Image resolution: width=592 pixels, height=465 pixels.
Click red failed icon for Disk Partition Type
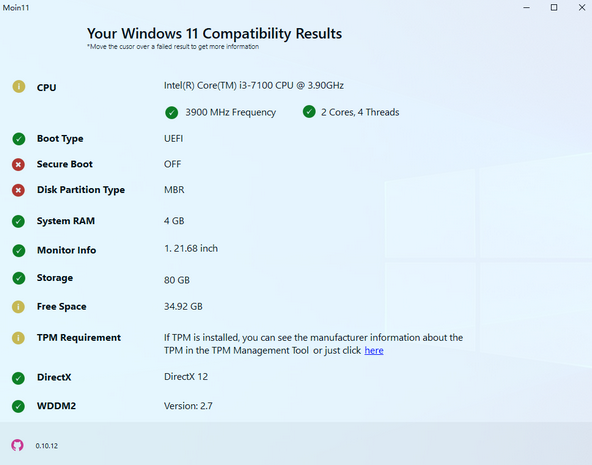click(18, 190)
